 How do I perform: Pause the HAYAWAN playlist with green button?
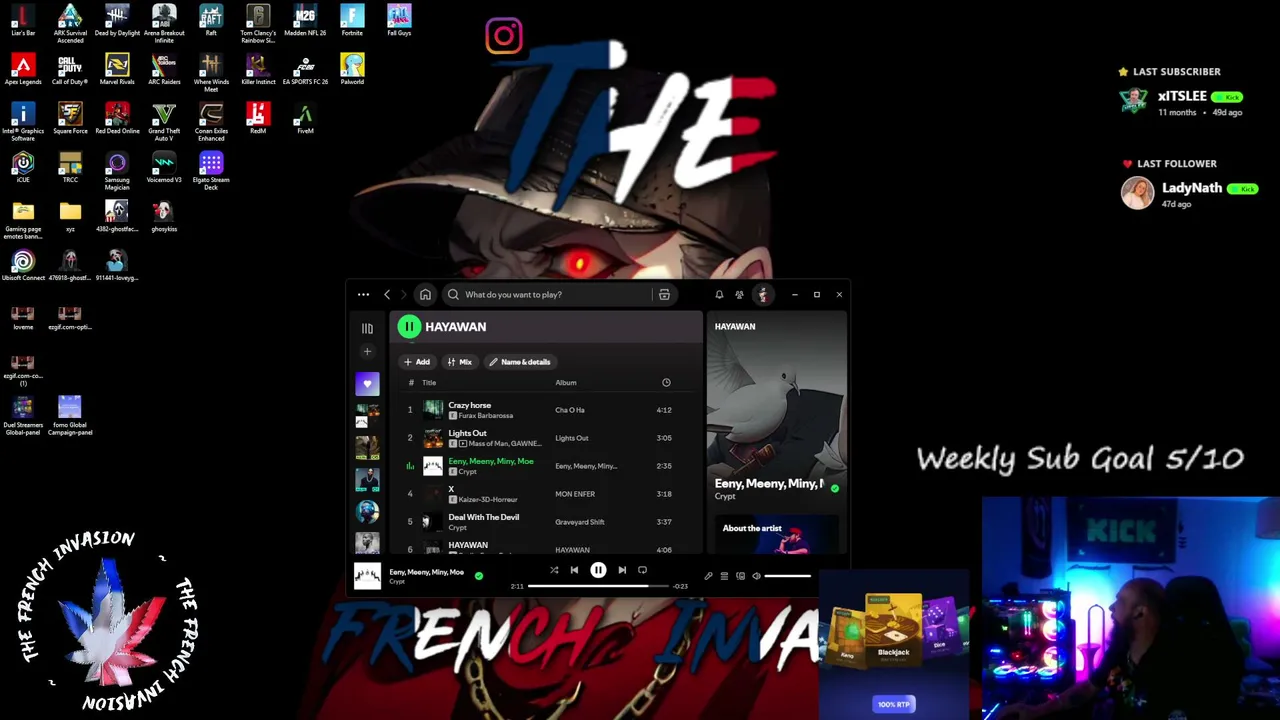tap(409, 327)
